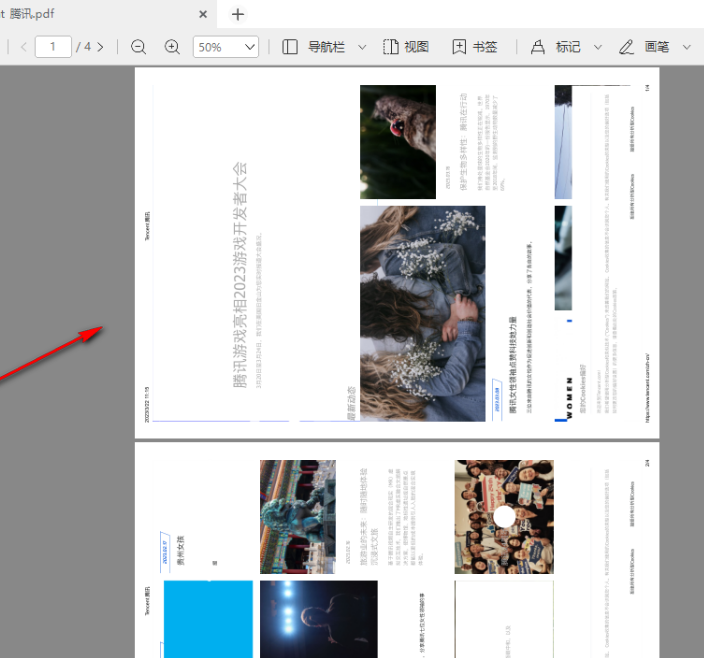Click the group photo on page two

pos(504,517)
